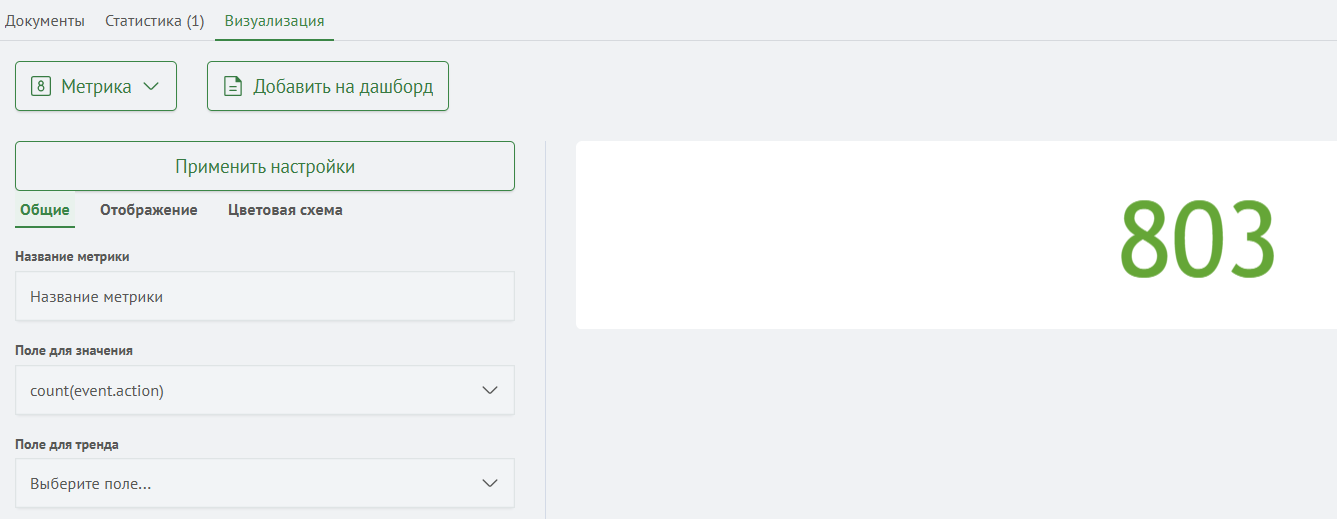Click the Метрика button text
This screenshot has width=1337, height=519.
[x=96, y=87]
